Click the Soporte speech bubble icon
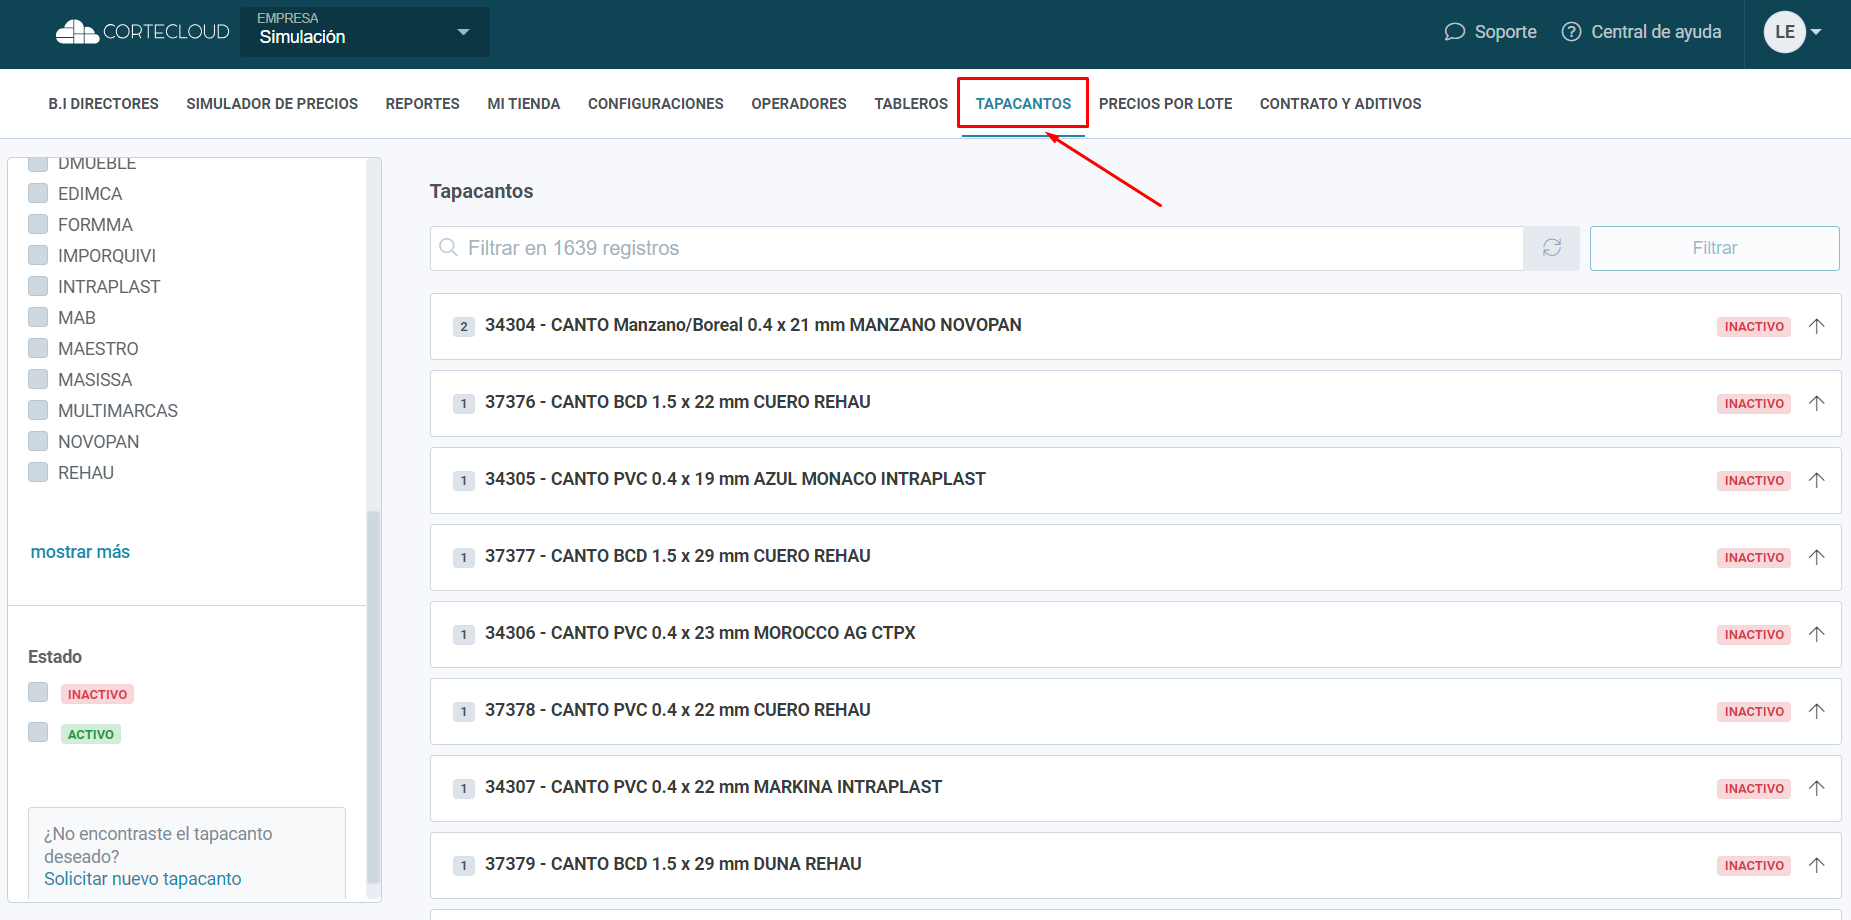1851x920 pixels. [1455, 32]
